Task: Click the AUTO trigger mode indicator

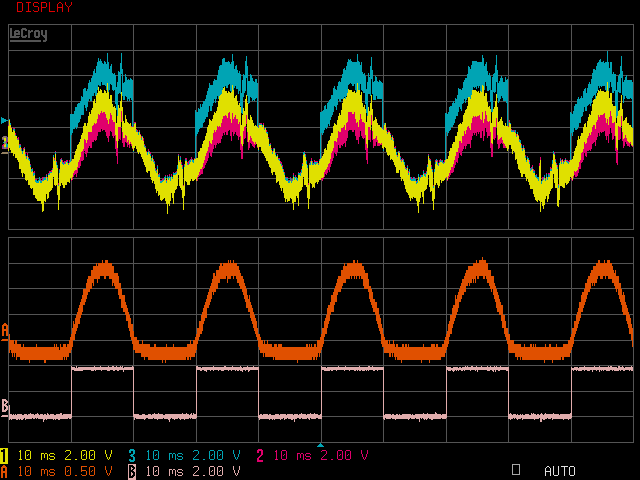Action: 560,470
